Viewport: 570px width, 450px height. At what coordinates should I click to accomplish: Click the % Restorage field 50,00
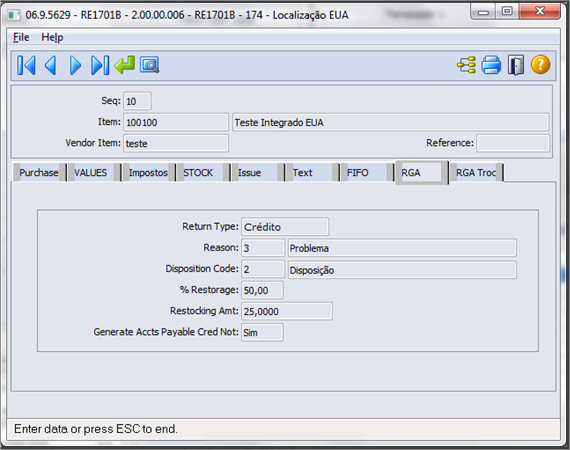click(262, 290)
